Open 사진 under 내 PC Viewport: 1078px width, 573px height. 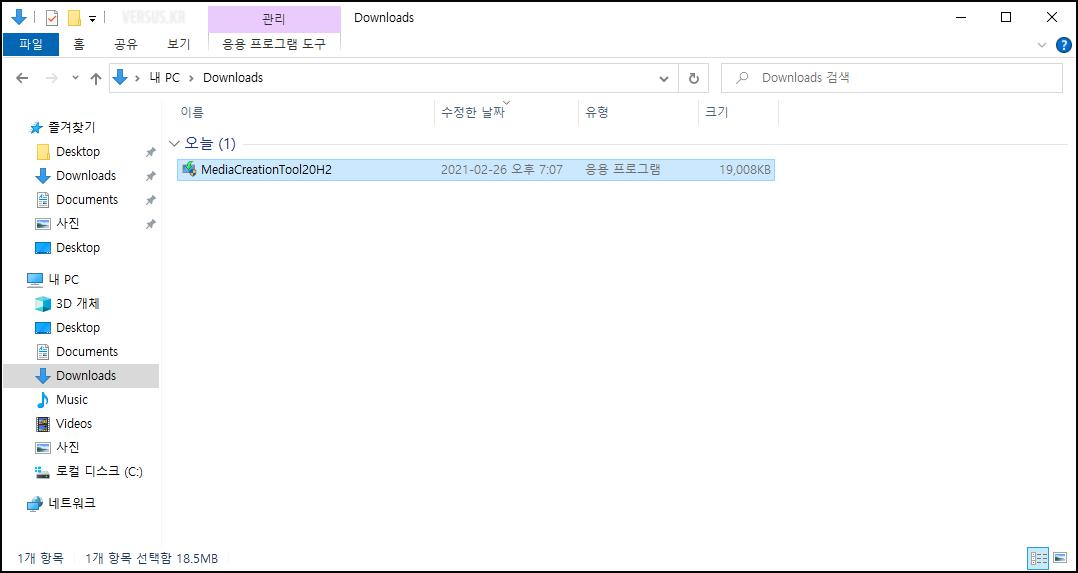click(x=67, y=448)
